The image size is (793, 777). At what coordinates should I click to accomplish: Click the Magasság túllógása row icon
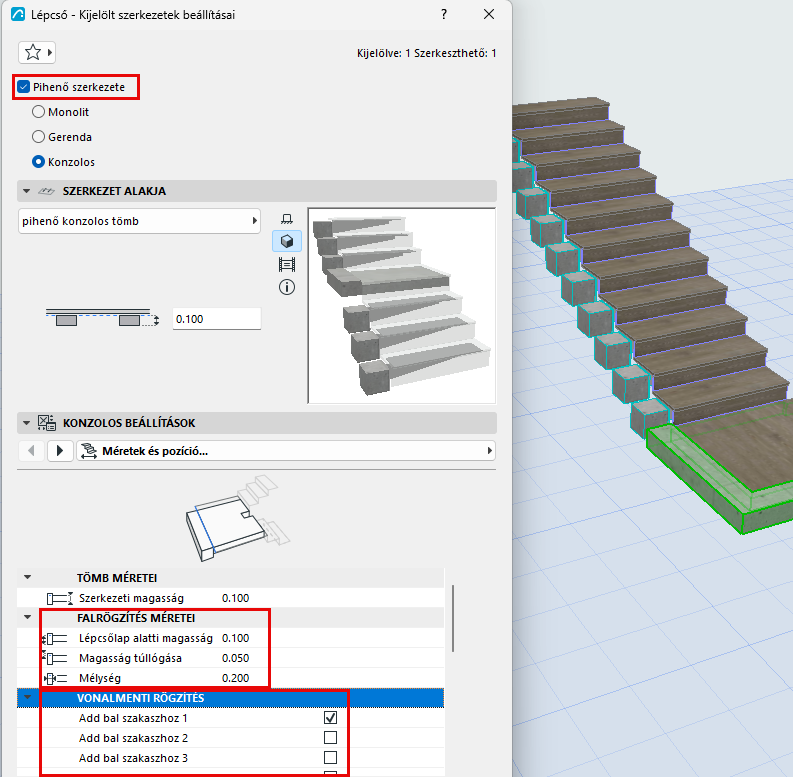(x=55, y=658)
